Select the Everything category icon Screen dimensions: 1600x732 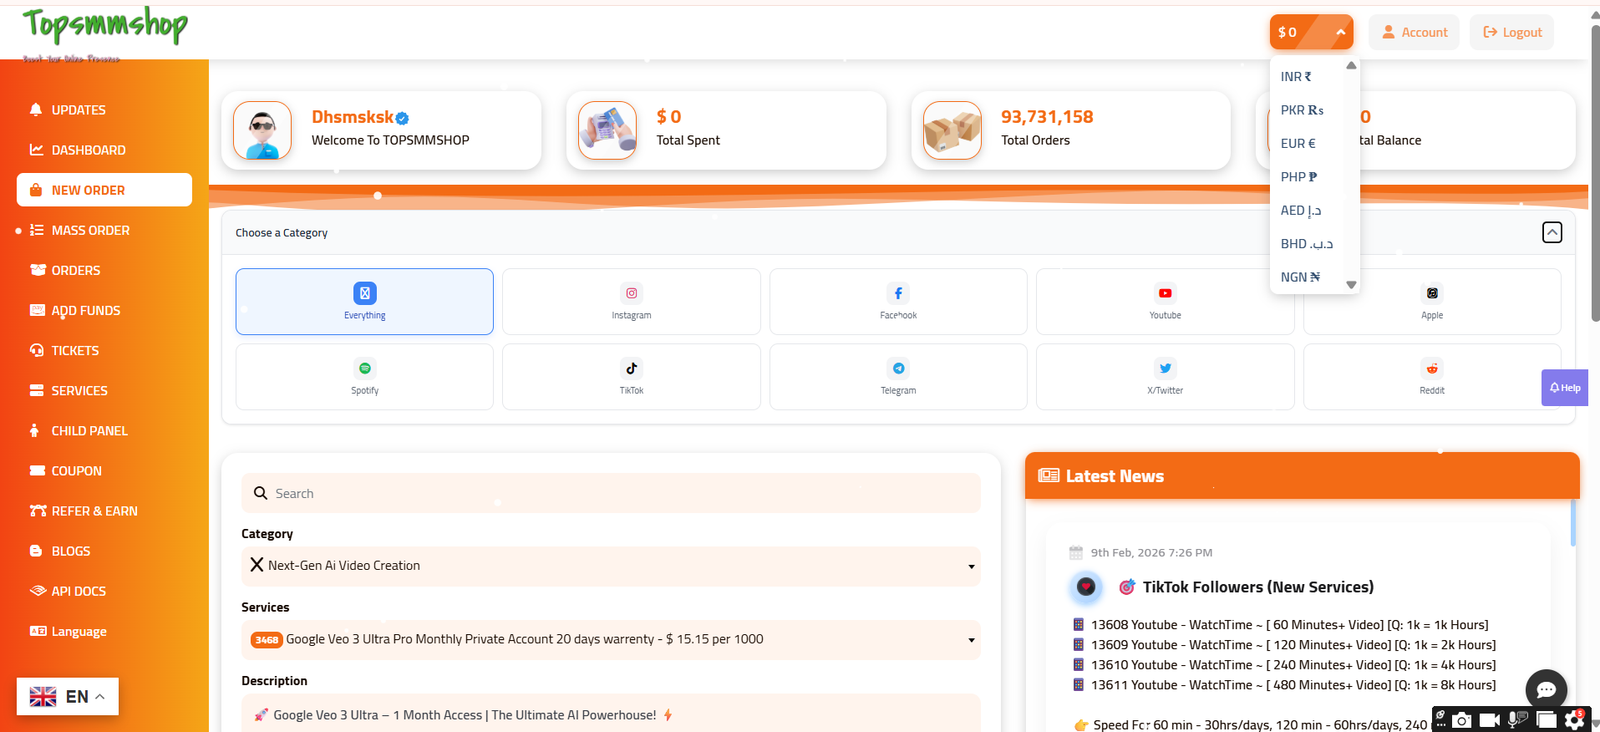(x=365, y=293)
